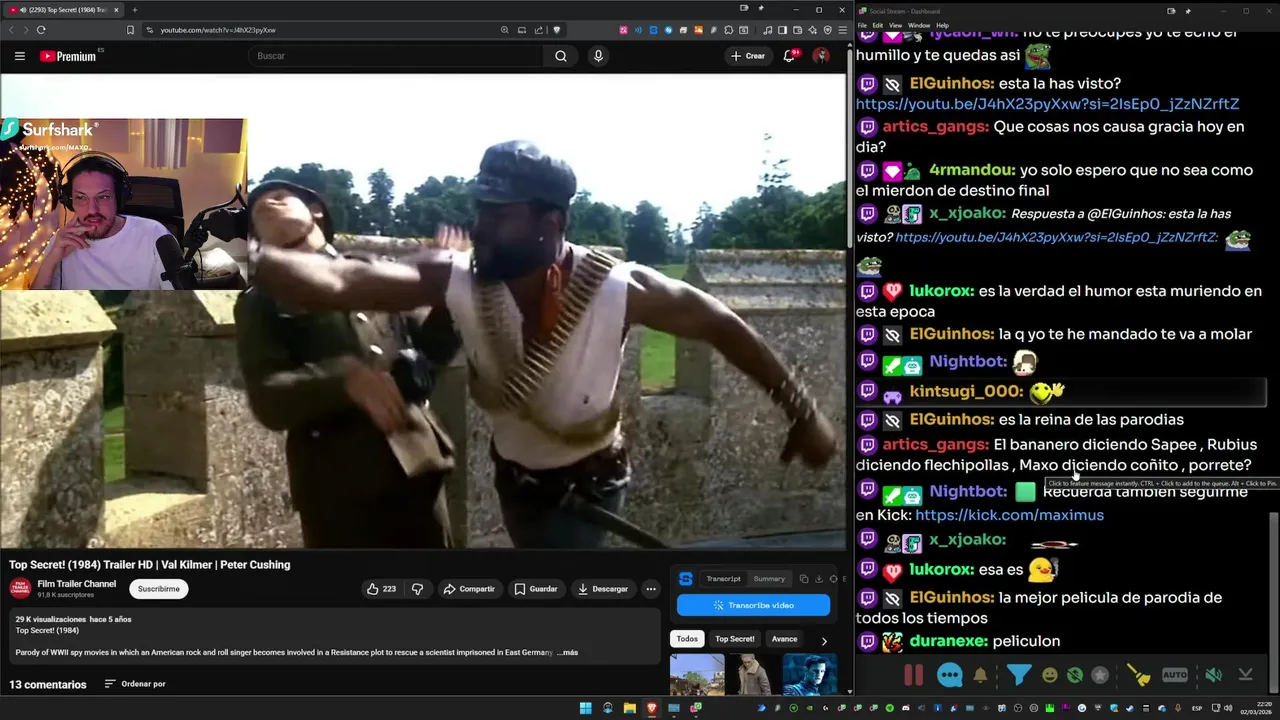Start voice search with microphone icon

(598, 56)
